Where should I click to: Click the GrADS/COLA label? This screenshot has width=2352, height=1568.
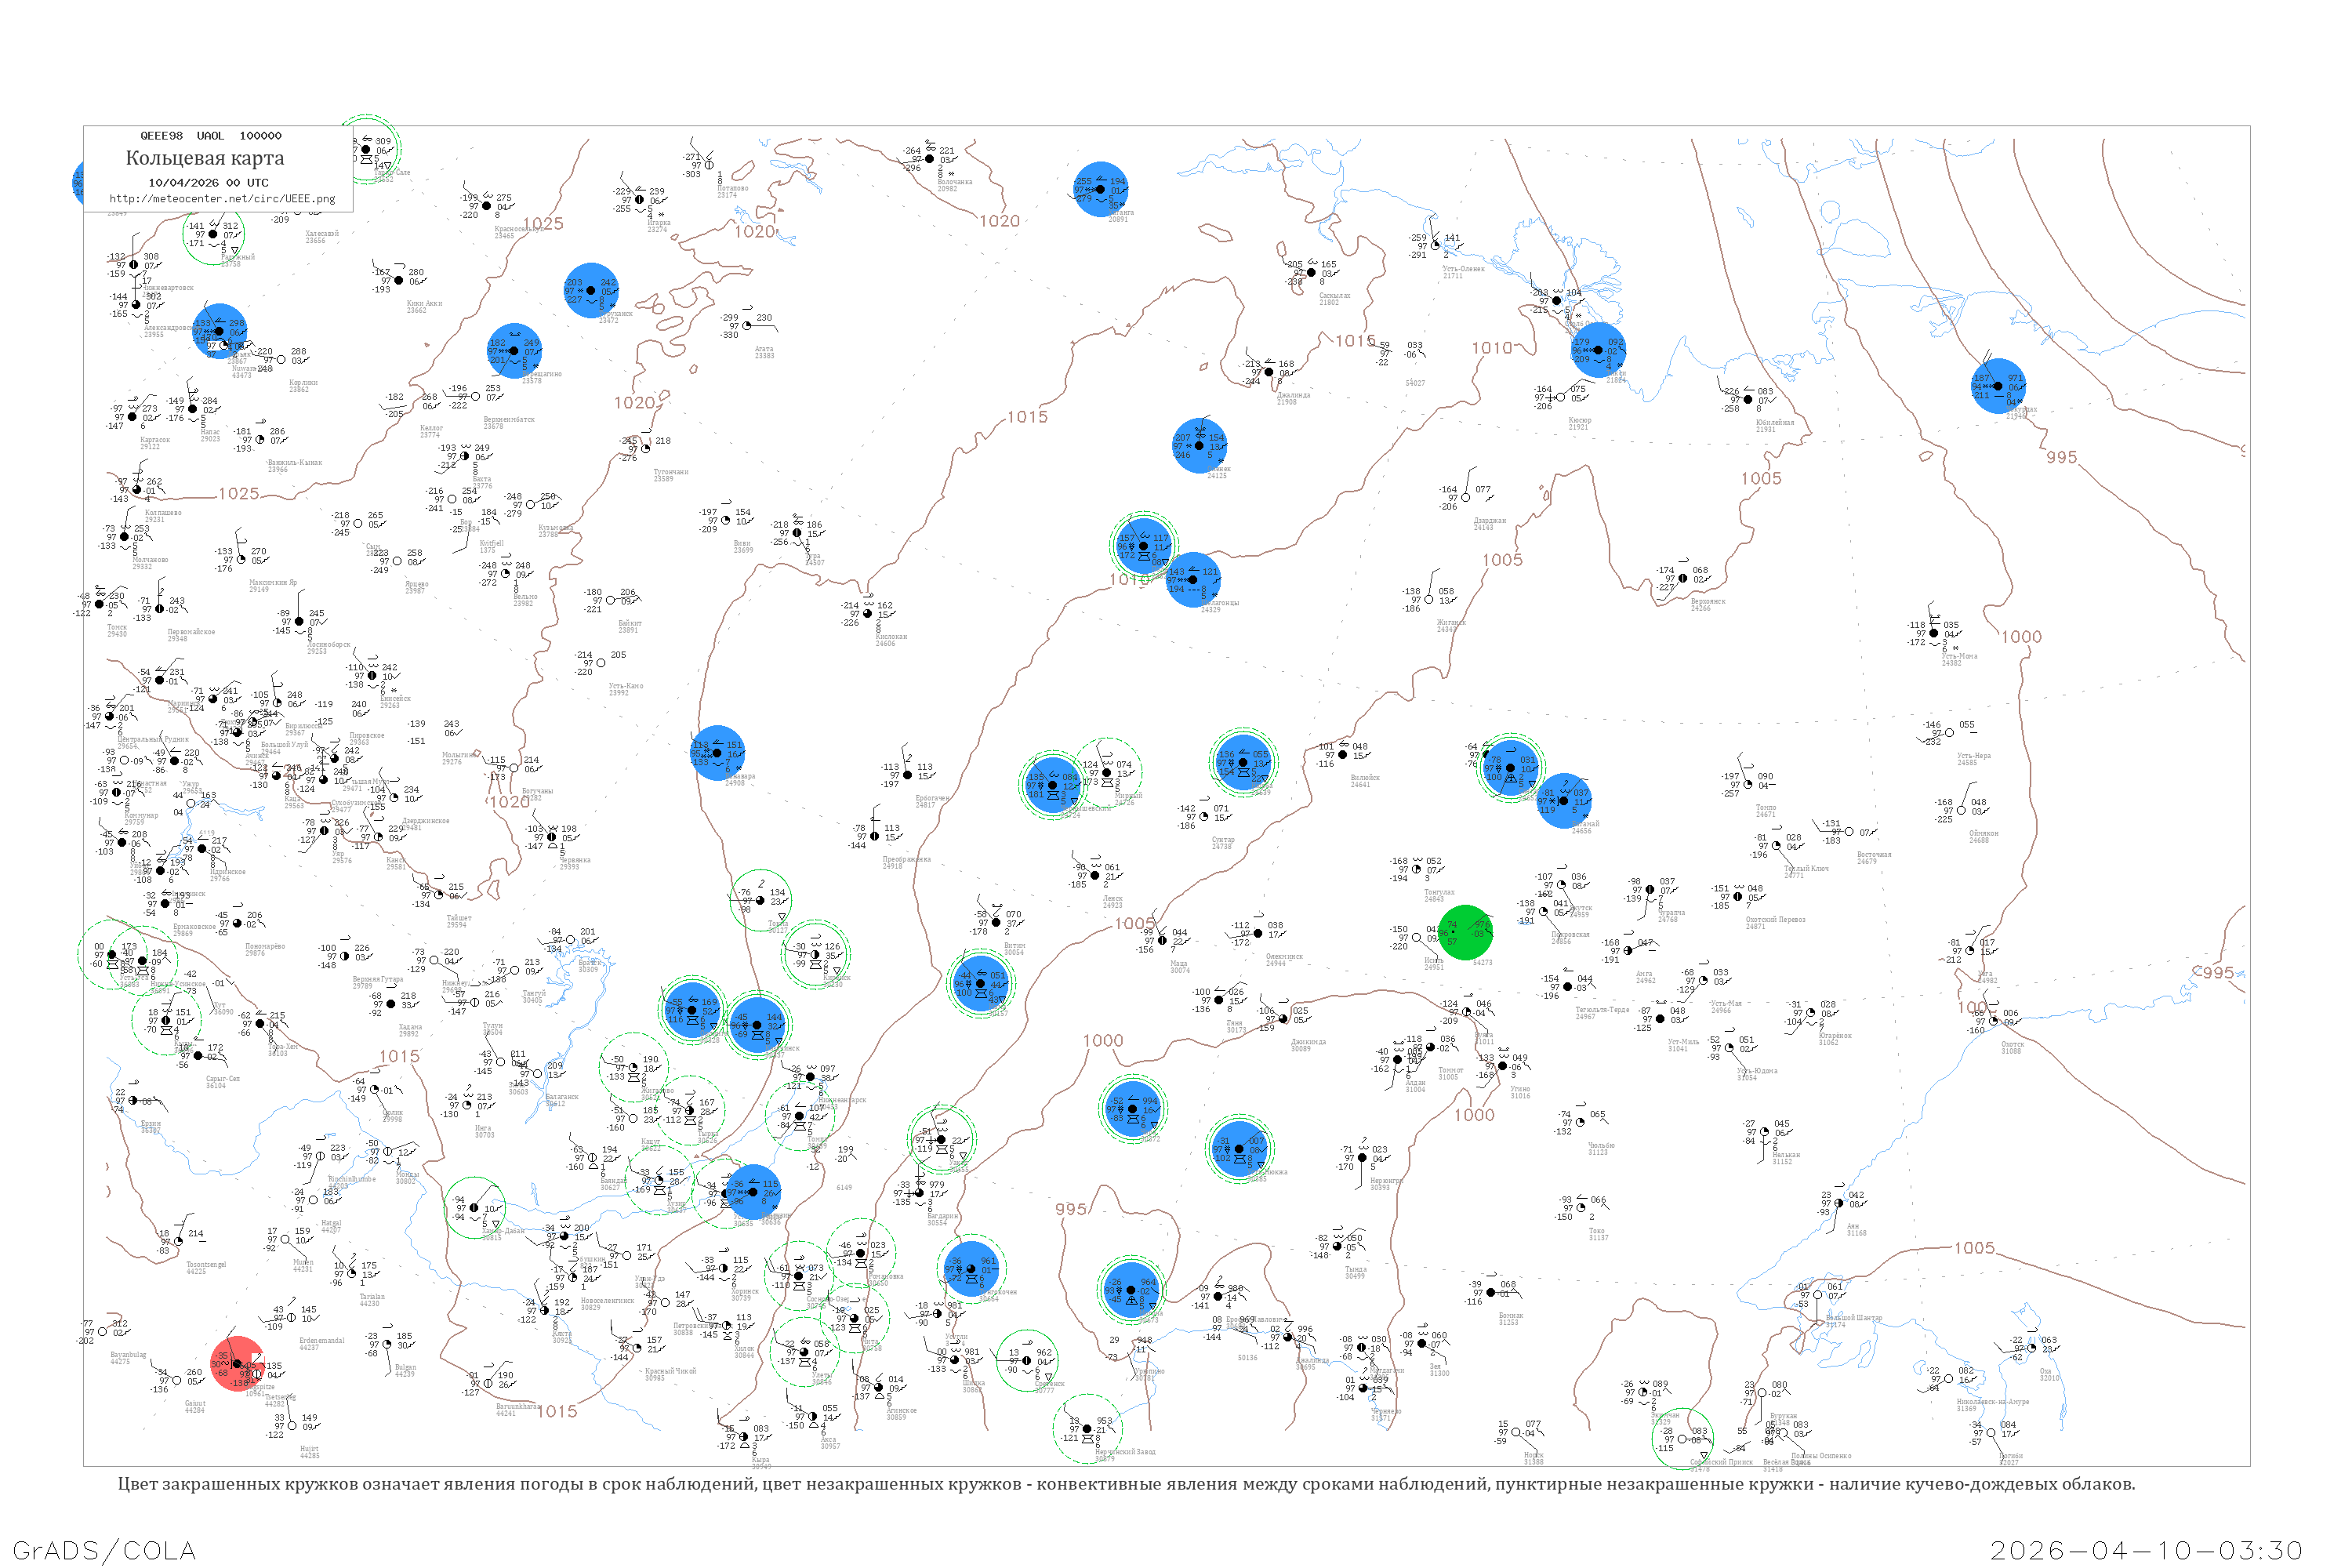(x=104, y=1550)
